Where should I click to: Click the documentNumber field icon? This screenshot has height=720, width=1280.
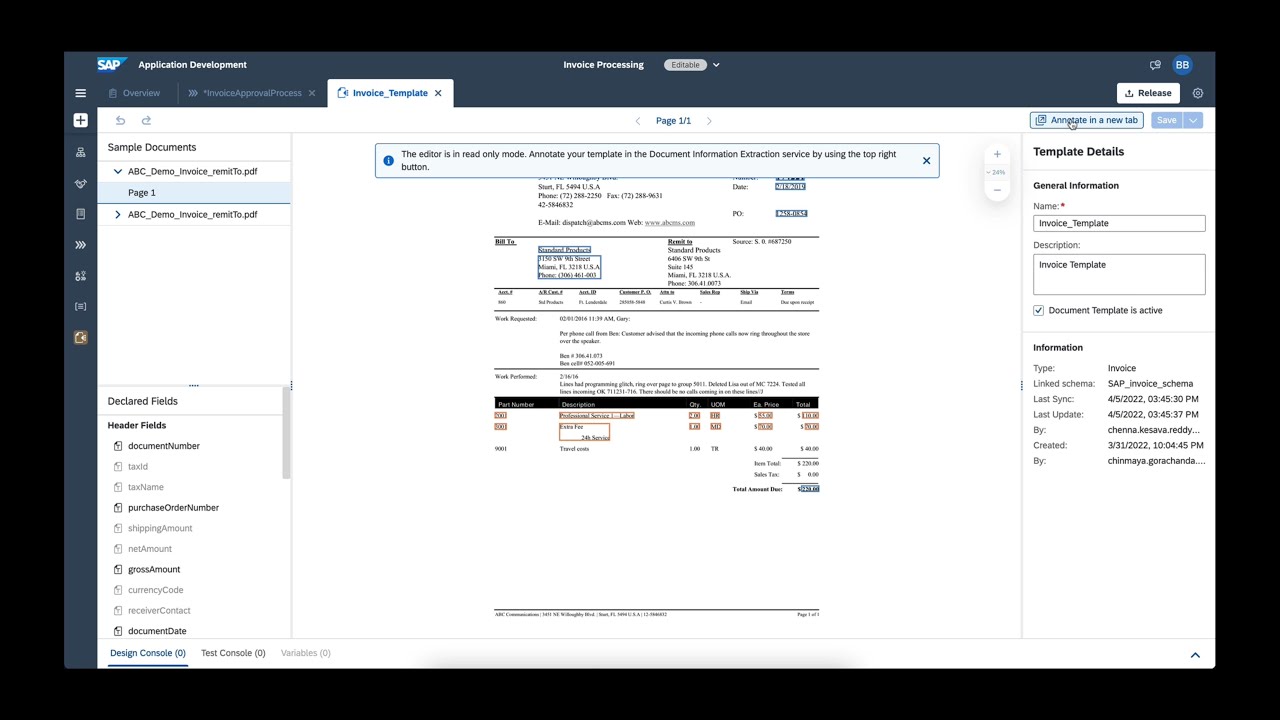pos(118,446)
